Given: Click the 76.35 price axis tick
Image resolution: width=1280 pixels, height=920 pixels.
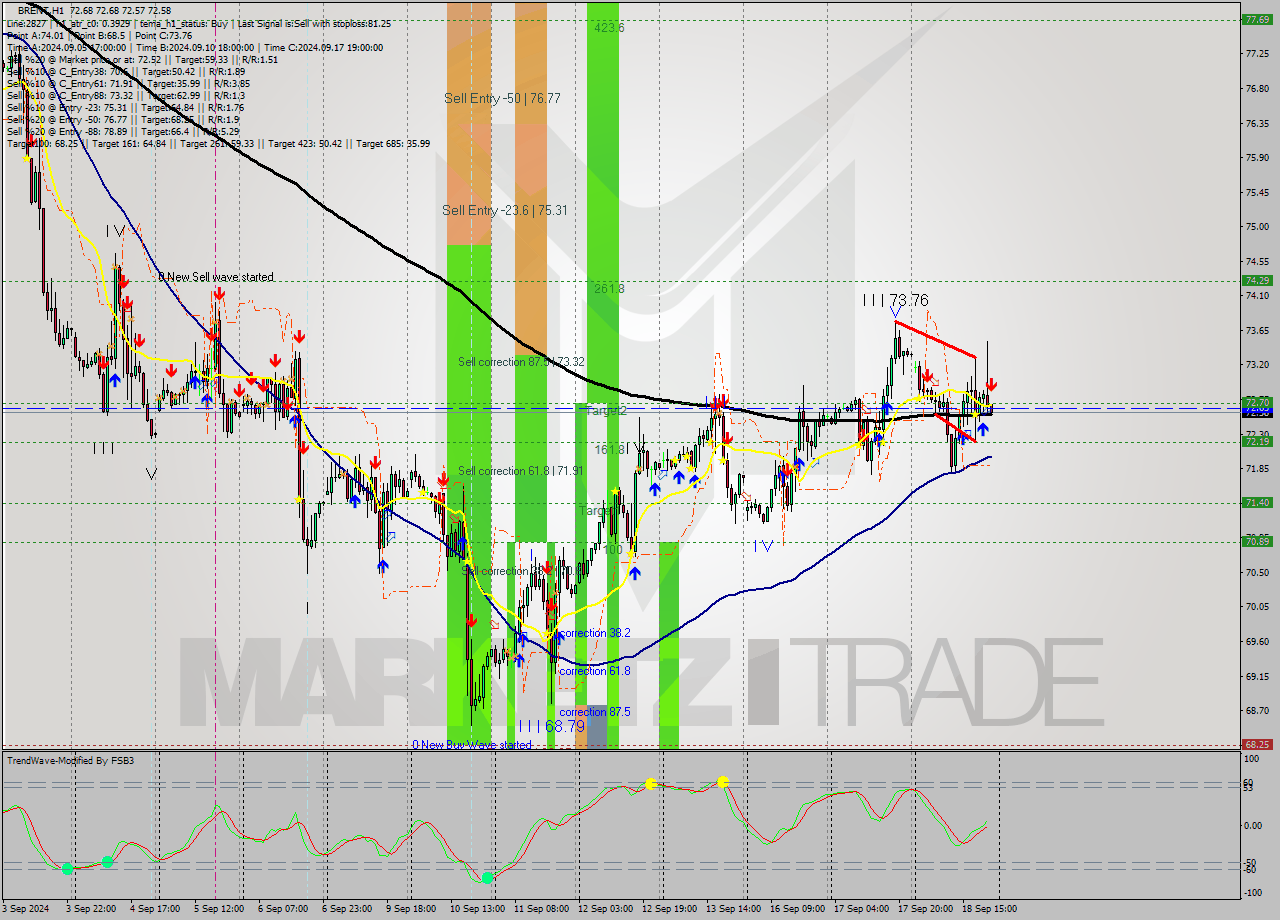Looking at the screenshot, I should click(1257, 123).
